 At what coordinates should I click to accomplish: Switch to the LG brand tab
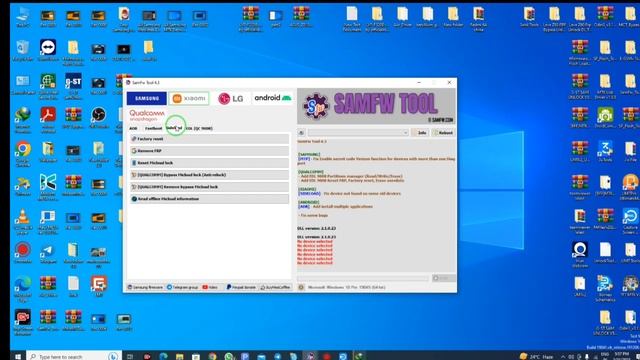click(231, 98)
